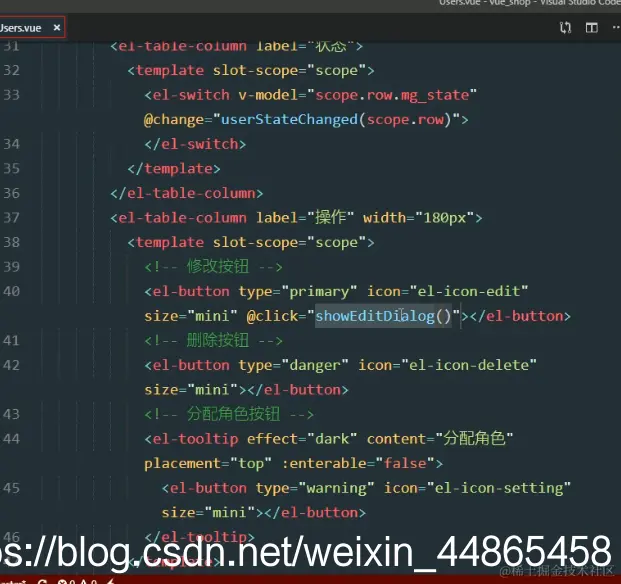Select line number 40 in gutter
621x584 pixels.
[11, 291]
